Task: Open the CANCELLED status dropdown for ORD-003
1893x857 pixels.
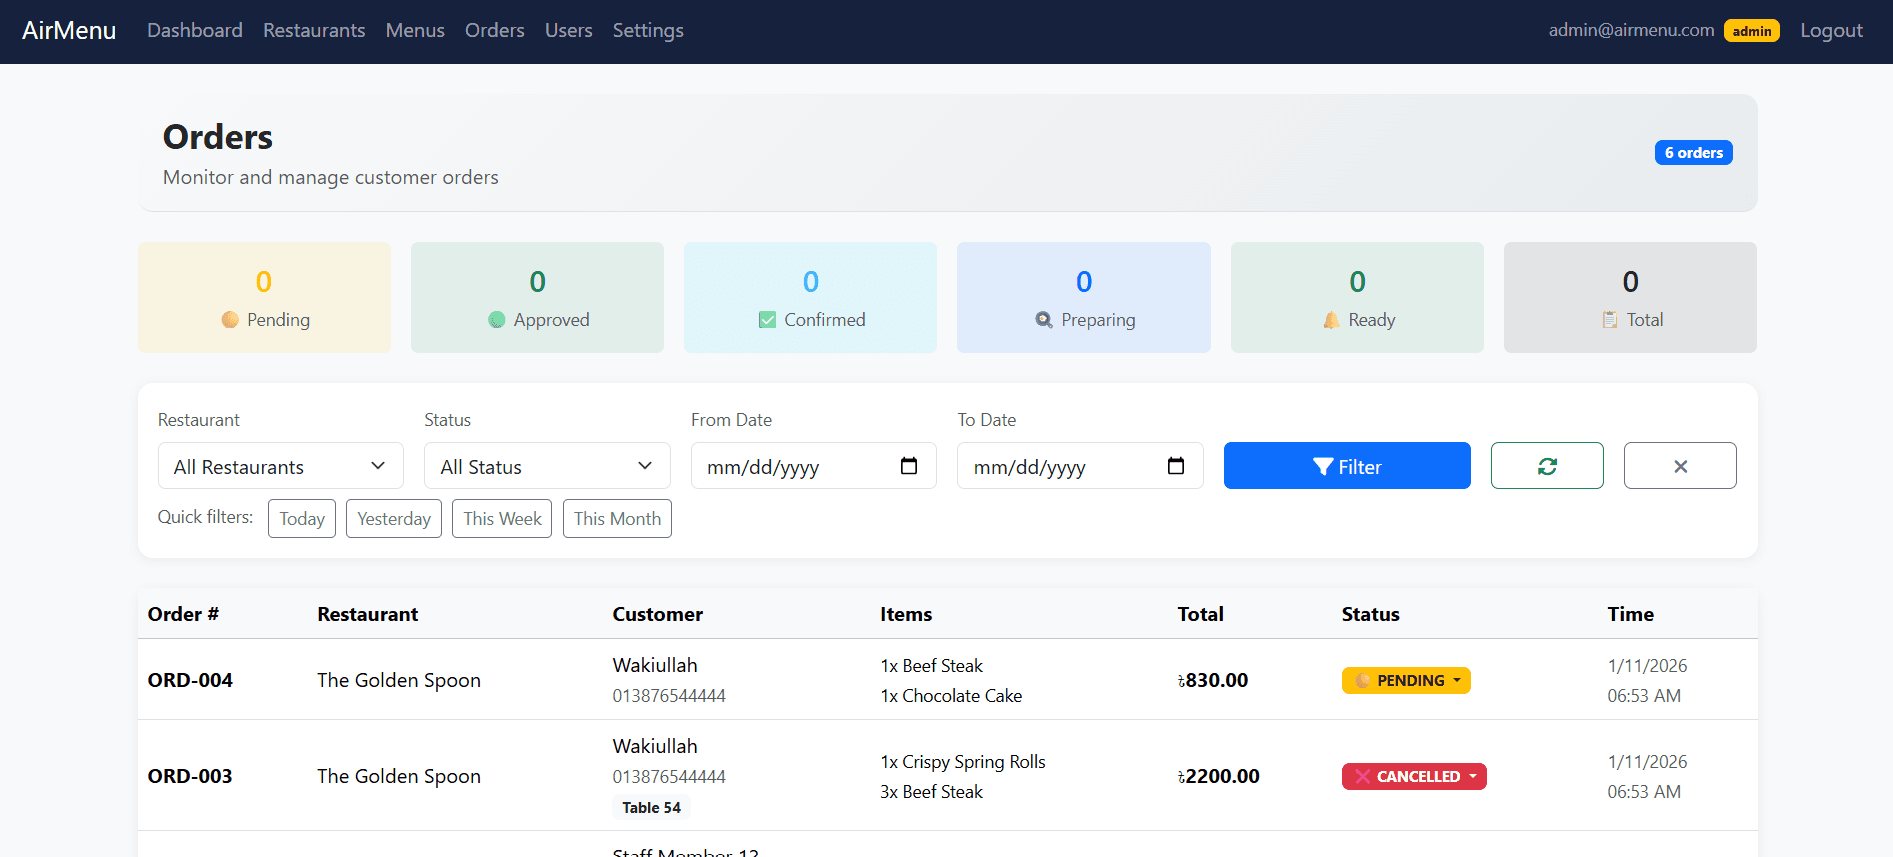Action: click(1413, 776)
